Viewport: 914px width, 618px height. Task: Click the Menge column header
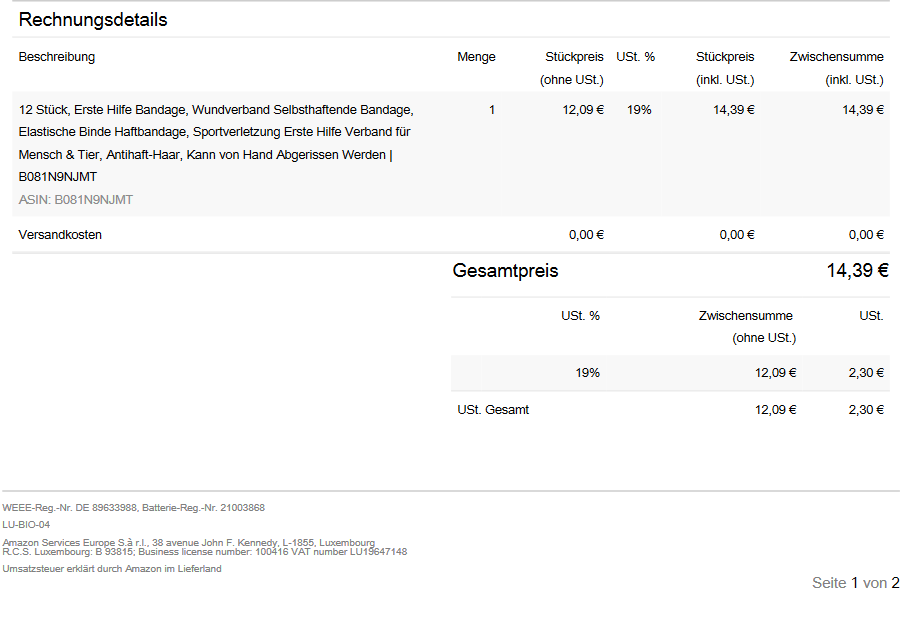click(476, 57)
